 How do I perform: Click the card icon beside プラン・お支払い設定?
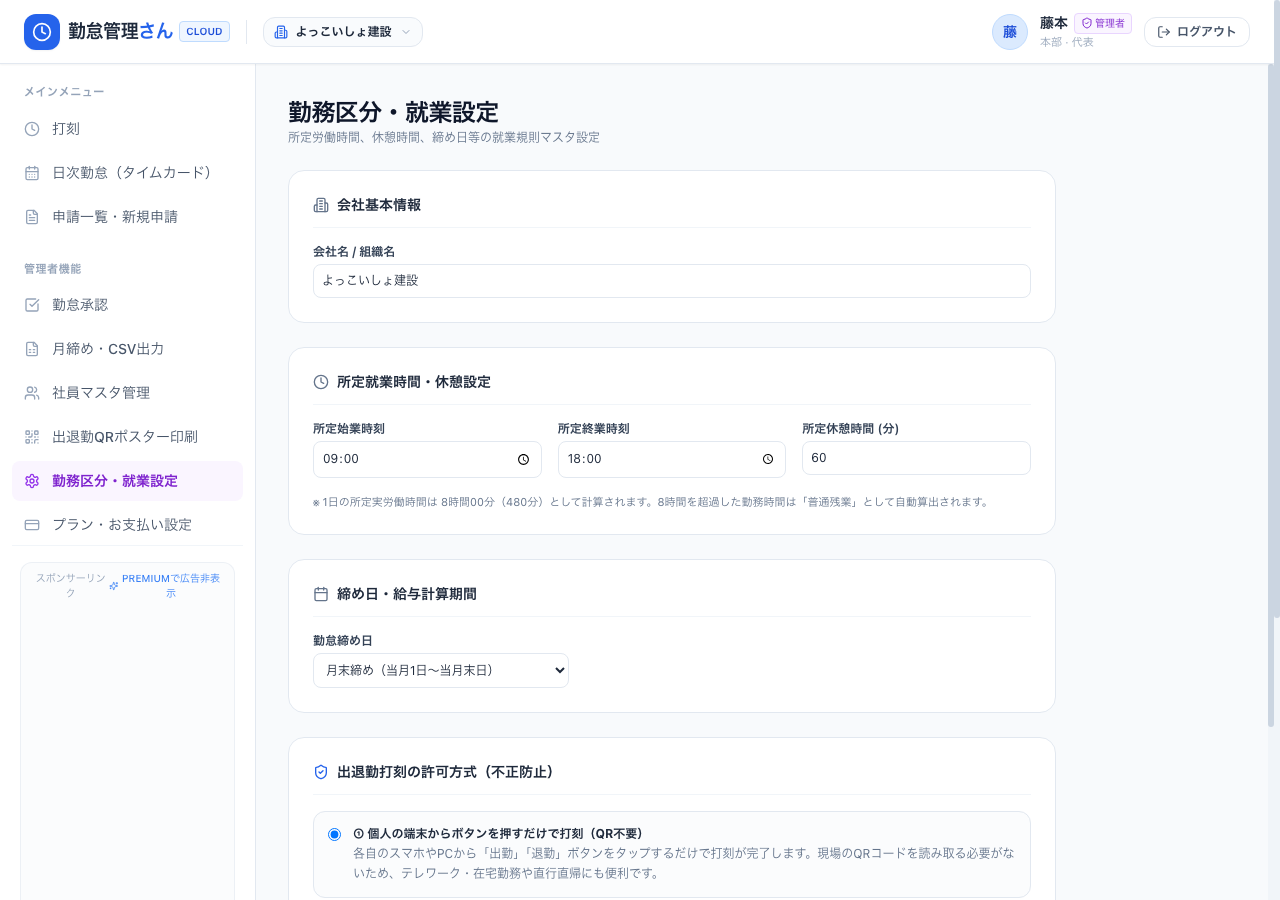(32, 525)
